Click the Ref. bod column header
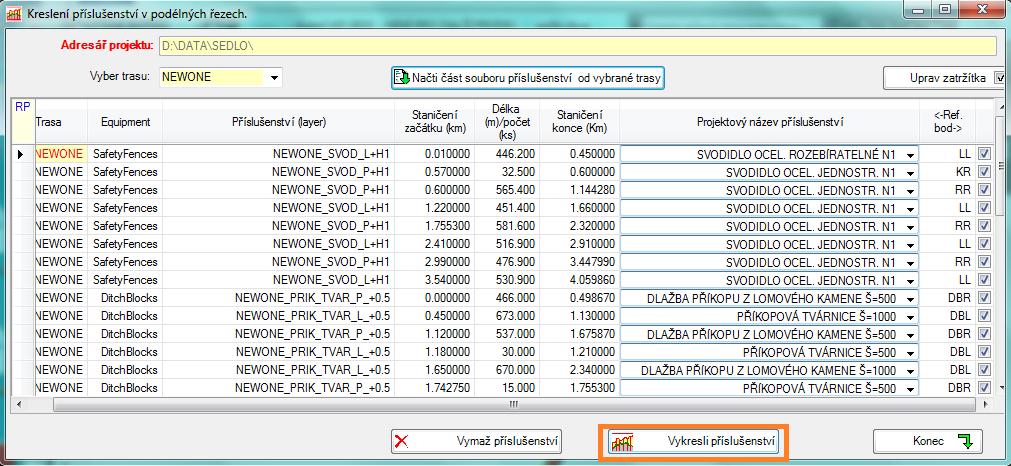Viewport: 1011px width, 466px height. (948, 122)
